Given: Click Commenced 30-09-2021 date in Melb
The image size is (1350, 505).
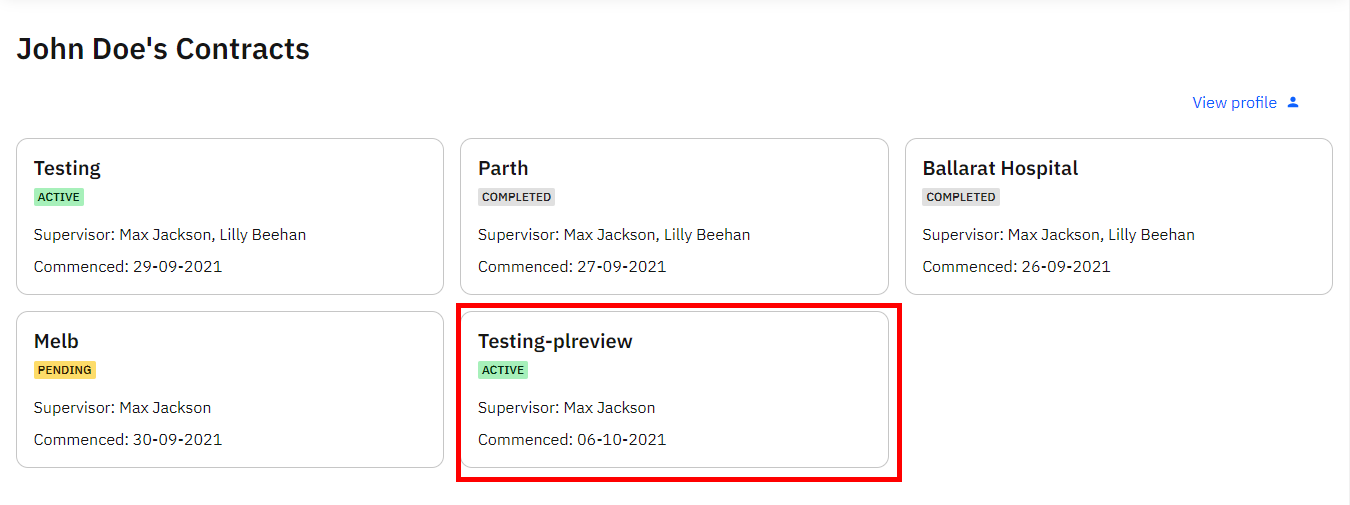Looking at the screenshot, I should pyautogui.click(x=128, y=439).
